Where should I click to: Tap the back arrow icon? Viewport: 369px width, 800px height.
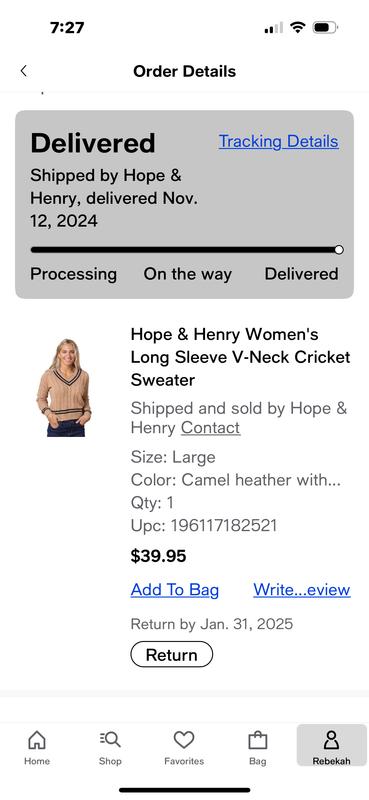click(23, 71)
